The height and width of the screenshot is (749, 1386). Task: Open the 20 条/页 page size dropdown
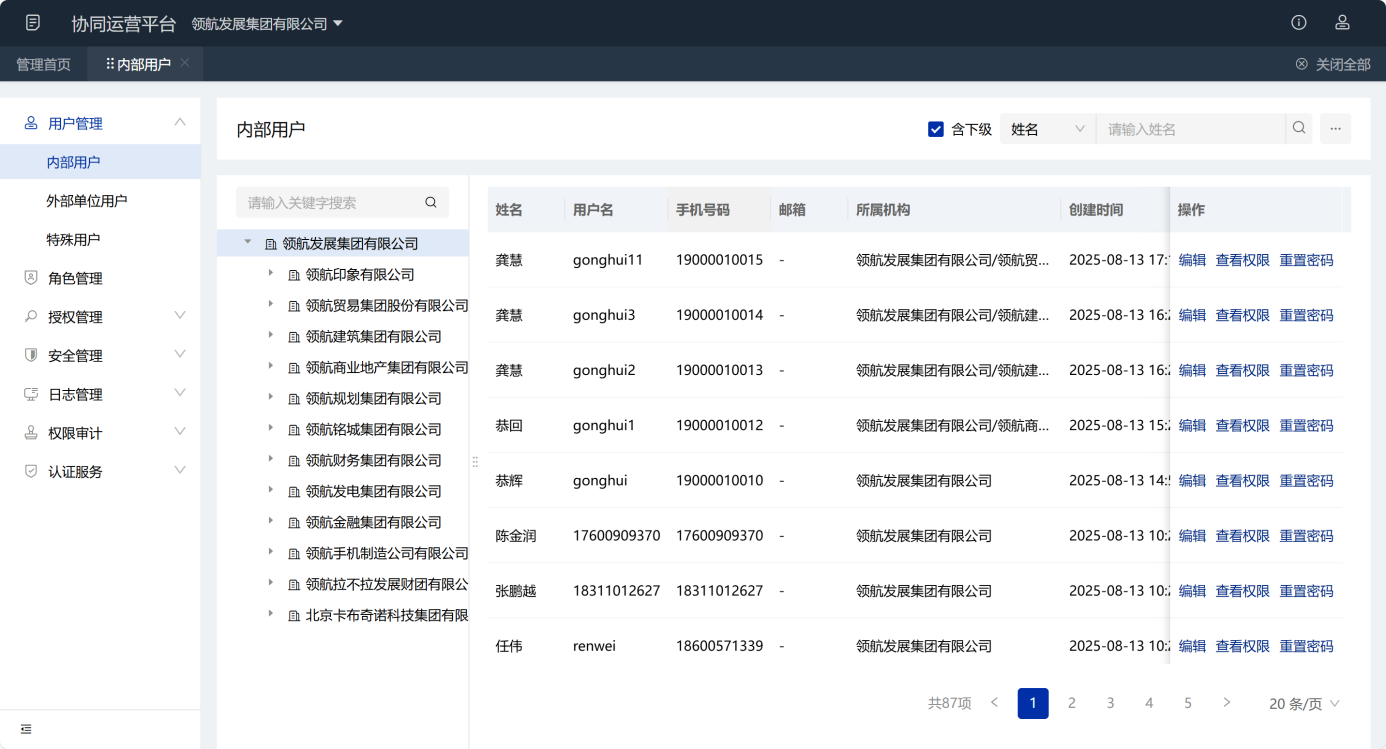click(1304, 704)
